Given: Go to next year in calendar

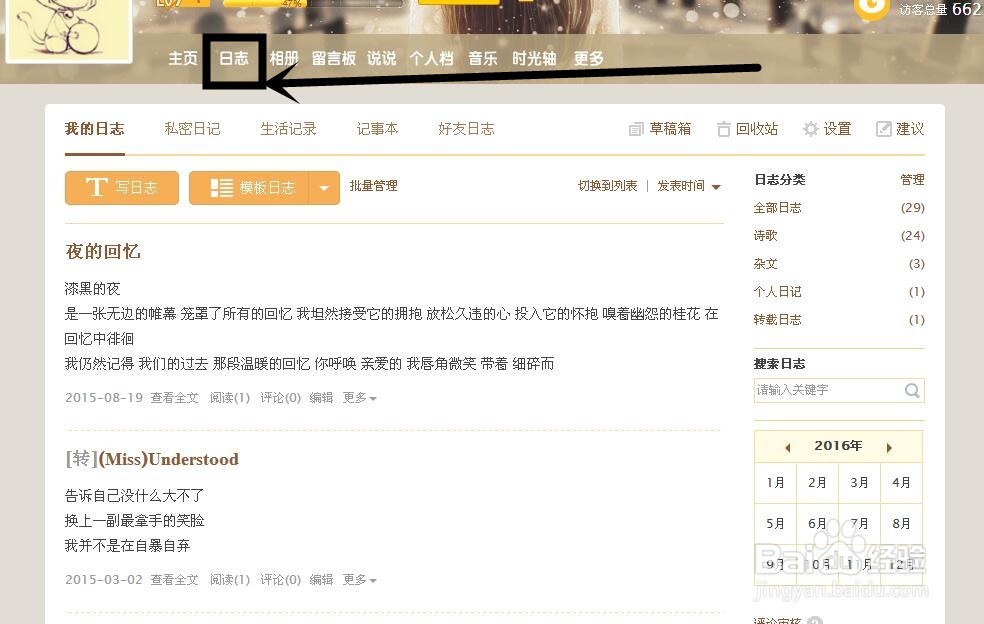Looking at the screenshot, I should click(x=889, y=448).
